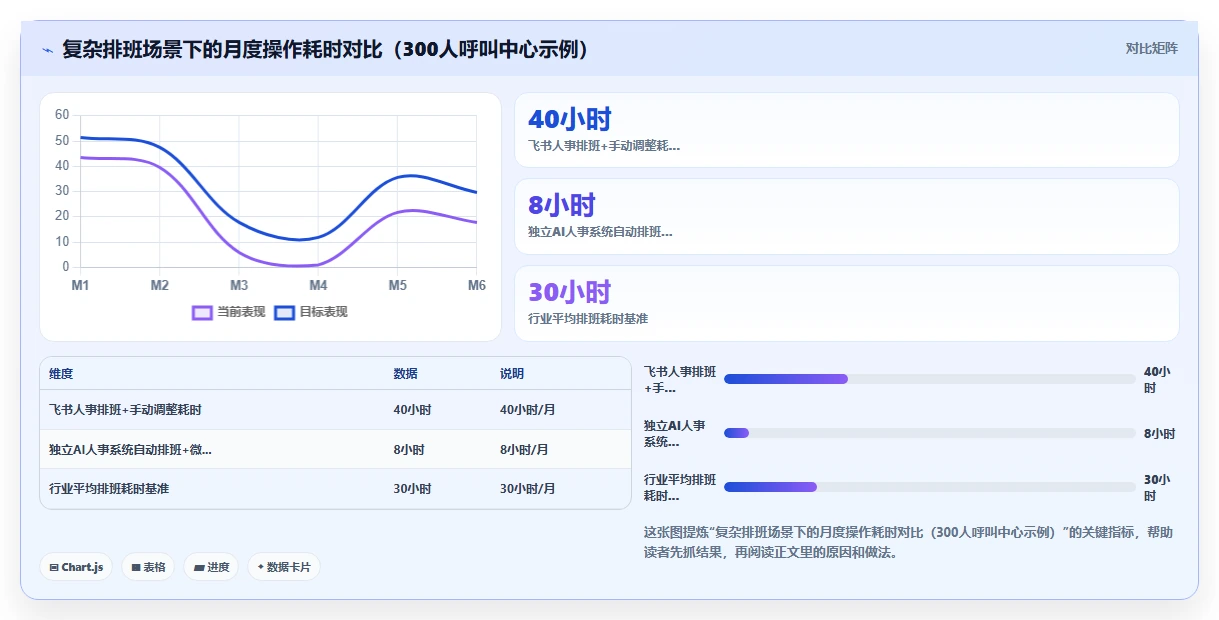The image size is (1219, 620).
Task: Click the 飞书人事排班 progress bar
Action: [930, 379]
